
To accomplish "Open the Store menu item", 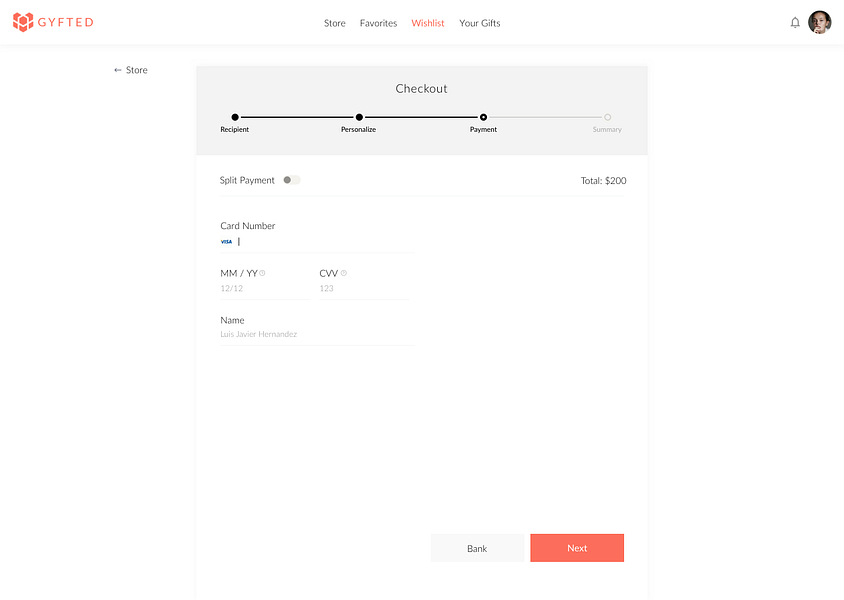I will [335, 23].
